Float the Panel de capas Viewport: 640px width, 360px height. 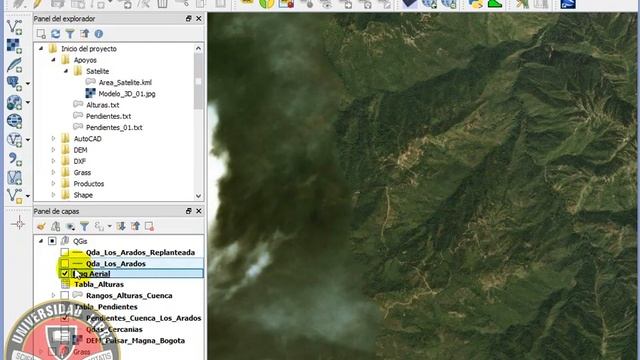[189, 211]
